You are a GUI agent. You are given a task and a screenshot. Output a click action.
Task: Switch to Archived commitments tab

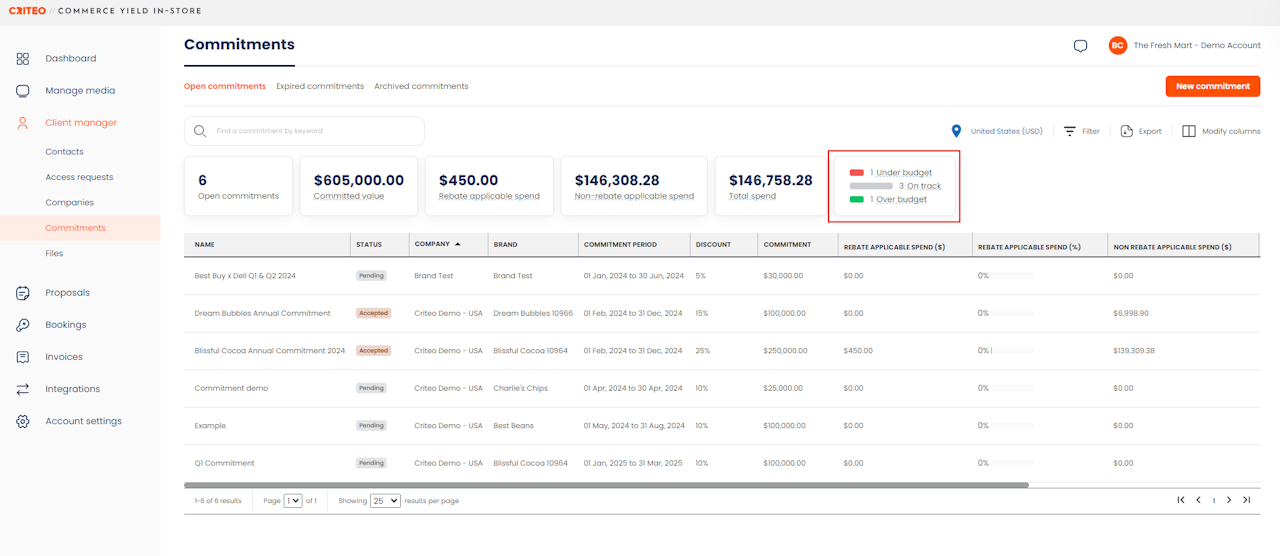click(421, 86)
